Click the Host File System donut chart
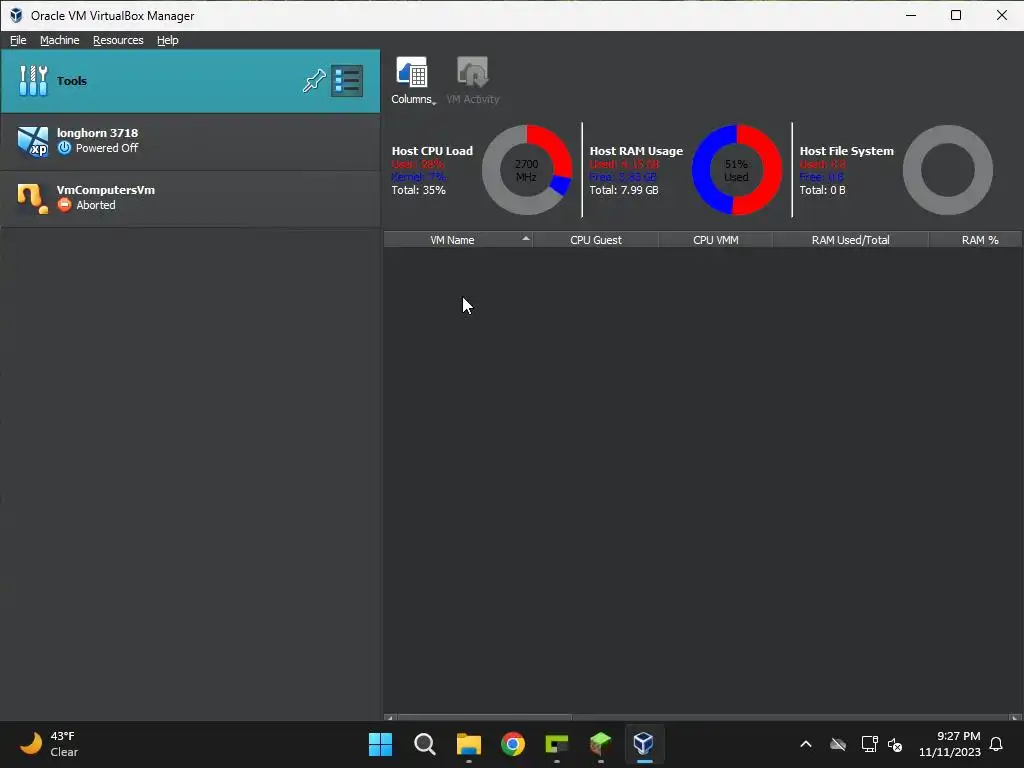The height and width of the screenshot is (768, 1024). [x=948, y=170]
